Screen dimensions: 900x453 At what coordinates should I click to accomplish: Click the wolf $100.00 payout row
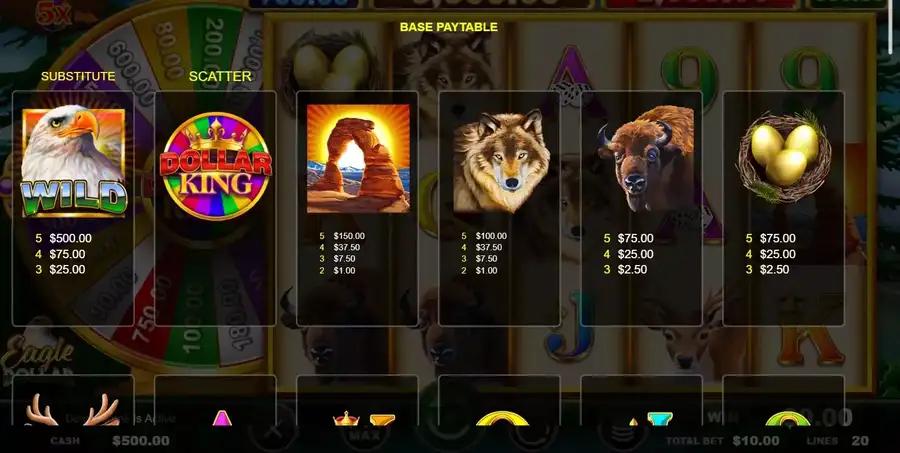click(x=484, y=236)
